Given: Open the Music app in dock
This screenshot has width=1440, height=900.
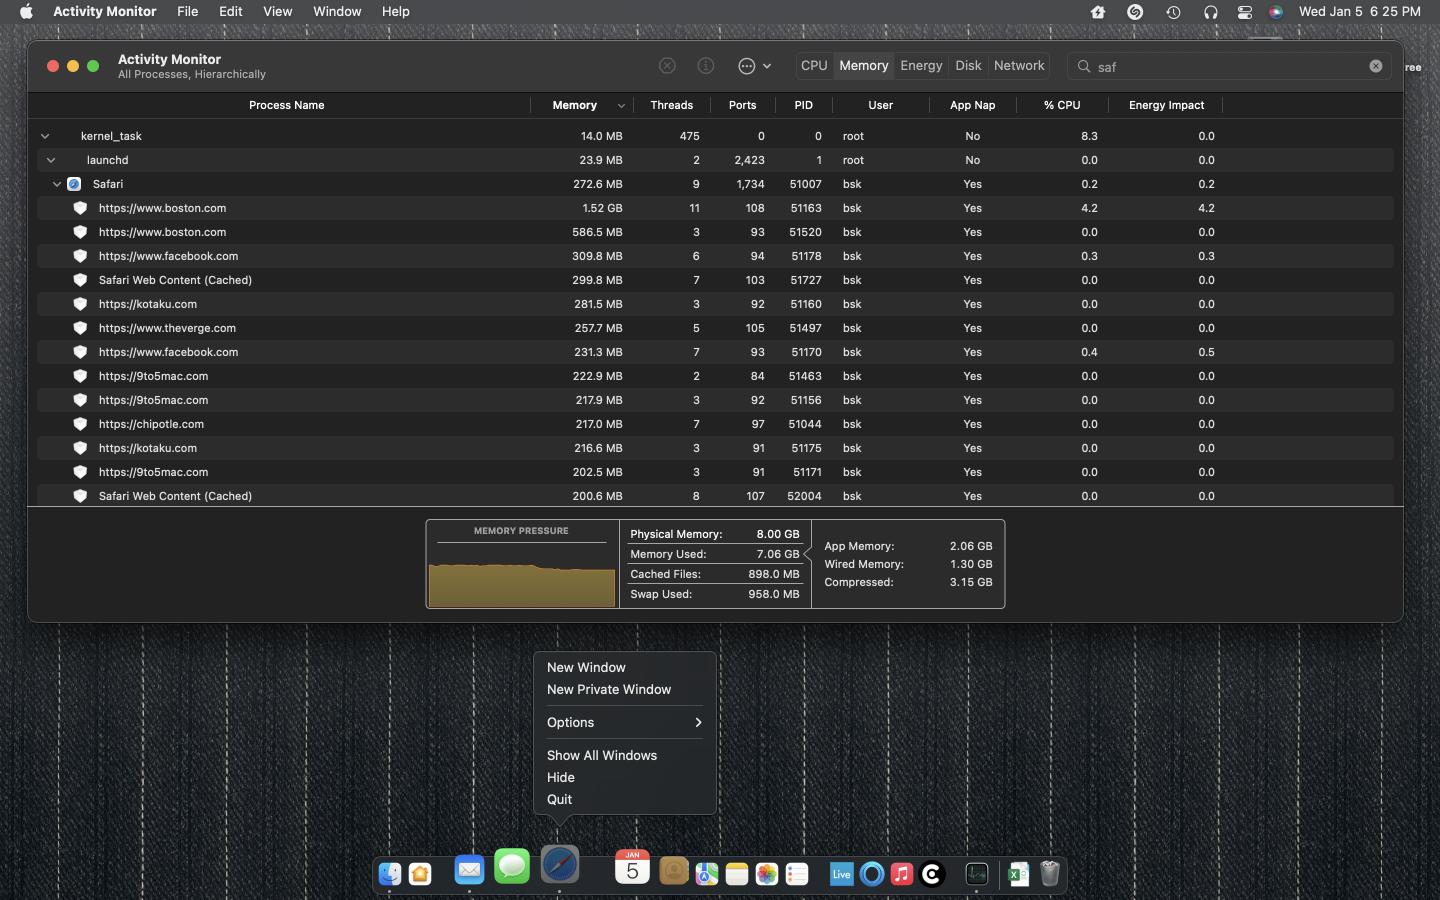Looking at the screenshot, I should pos(902,874).
